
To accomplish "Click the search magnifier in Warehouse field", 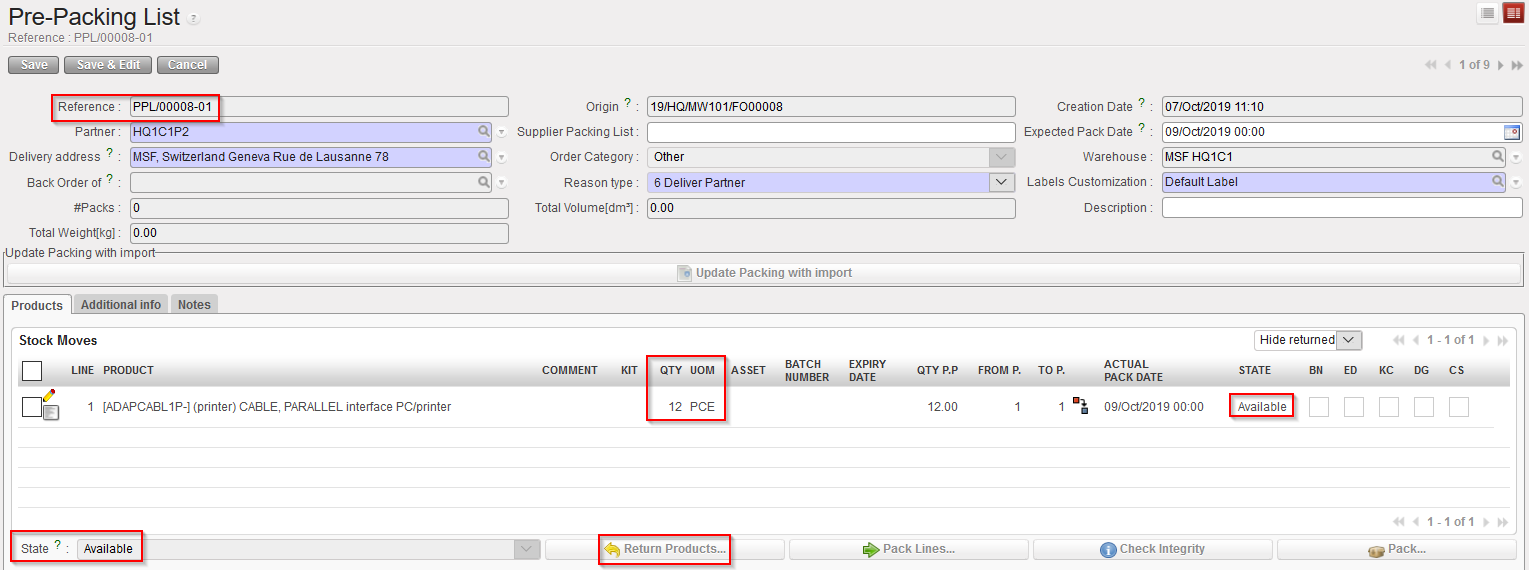I will pos(1498,157).
